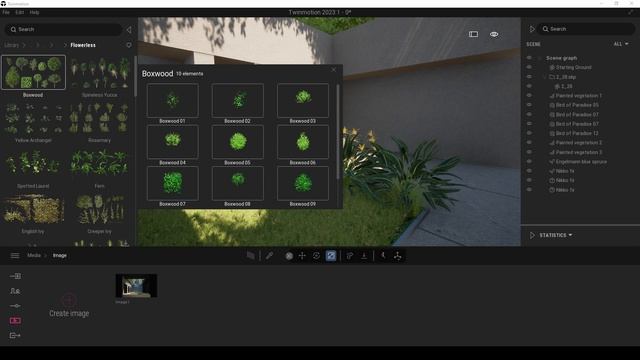Open the Fern plant category

100,167
